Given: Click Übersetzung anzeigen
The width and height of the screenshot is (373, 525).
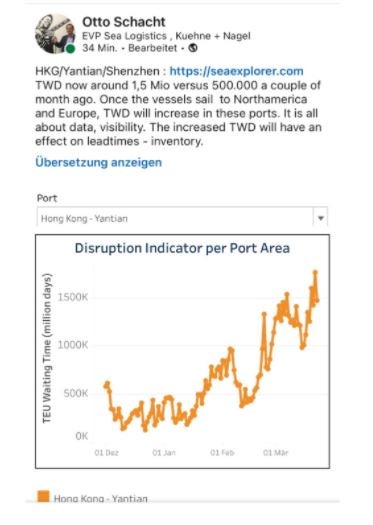Looking at the screenshot, I should pos(98,162).
